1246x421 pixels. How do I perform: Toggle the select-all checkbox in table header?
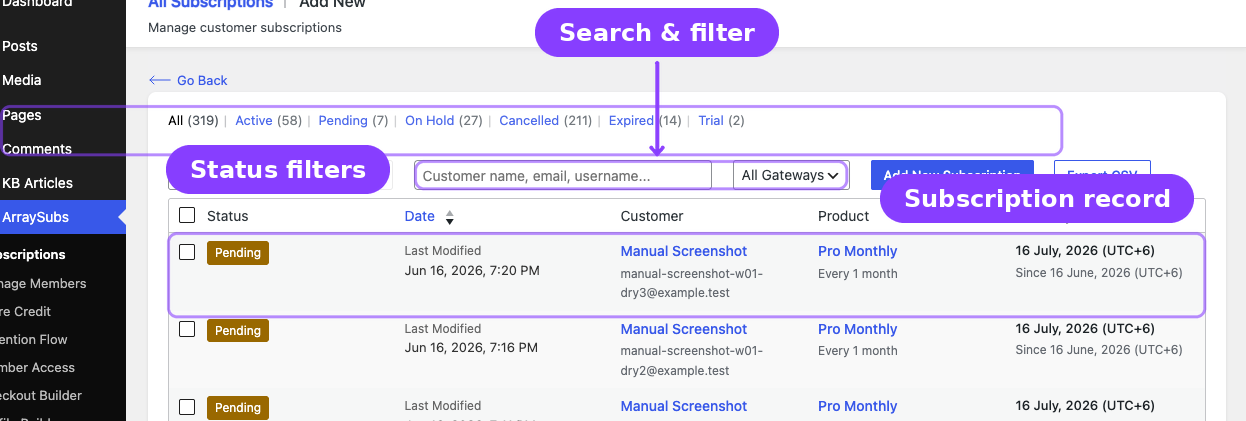point(187,215)
